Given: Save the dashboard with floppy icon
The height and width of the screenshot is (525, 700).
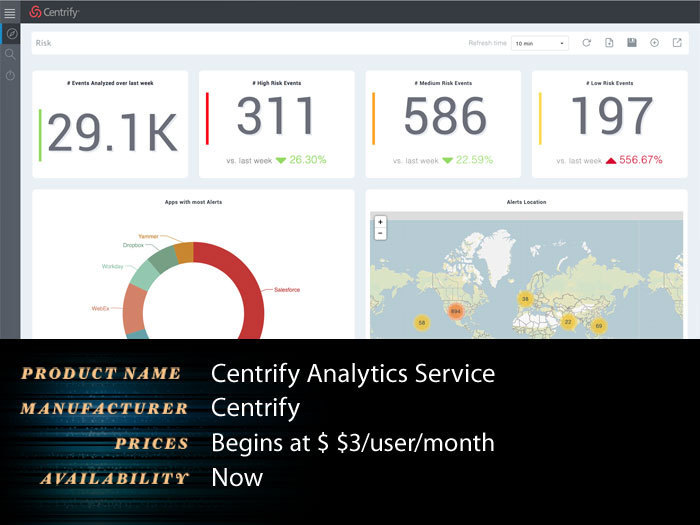Looking at the screenshot, I should pyautogui.click(x=632, y=42).
